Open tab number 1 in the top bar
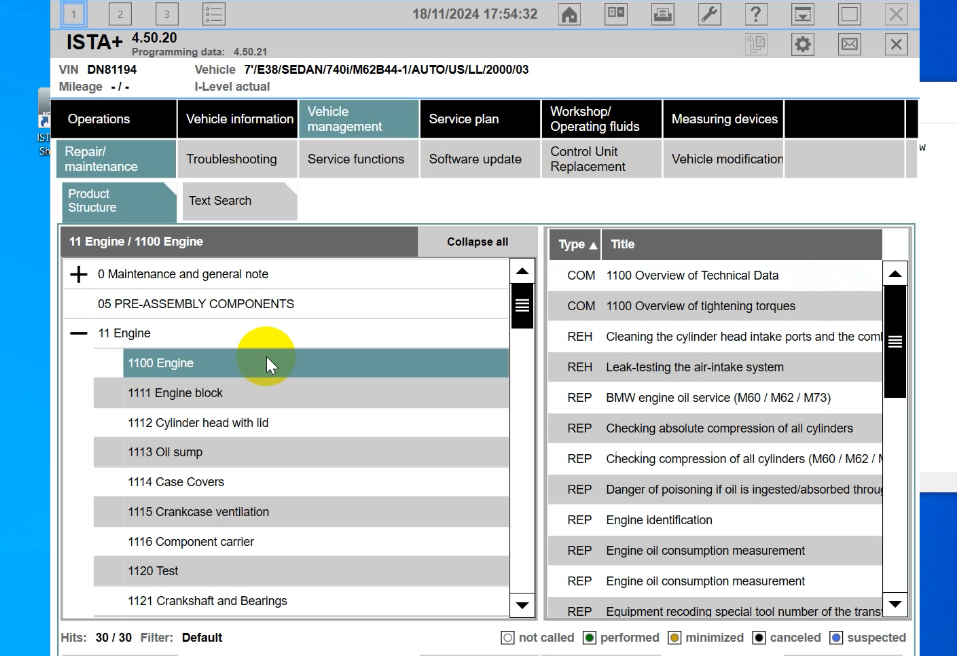Viewport: 957px width, 656px height. tap(74, 14)
